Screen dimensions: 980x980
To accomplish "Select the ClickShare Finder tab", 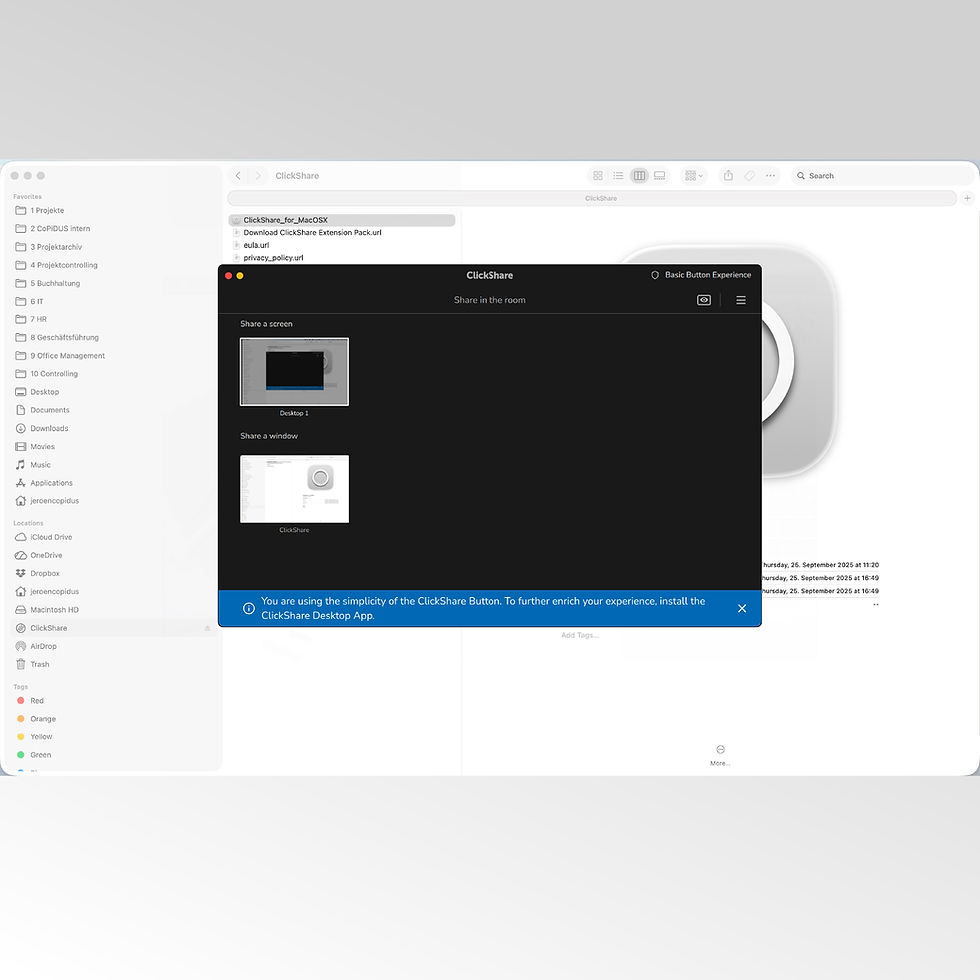I will click(x=592, y=198).
